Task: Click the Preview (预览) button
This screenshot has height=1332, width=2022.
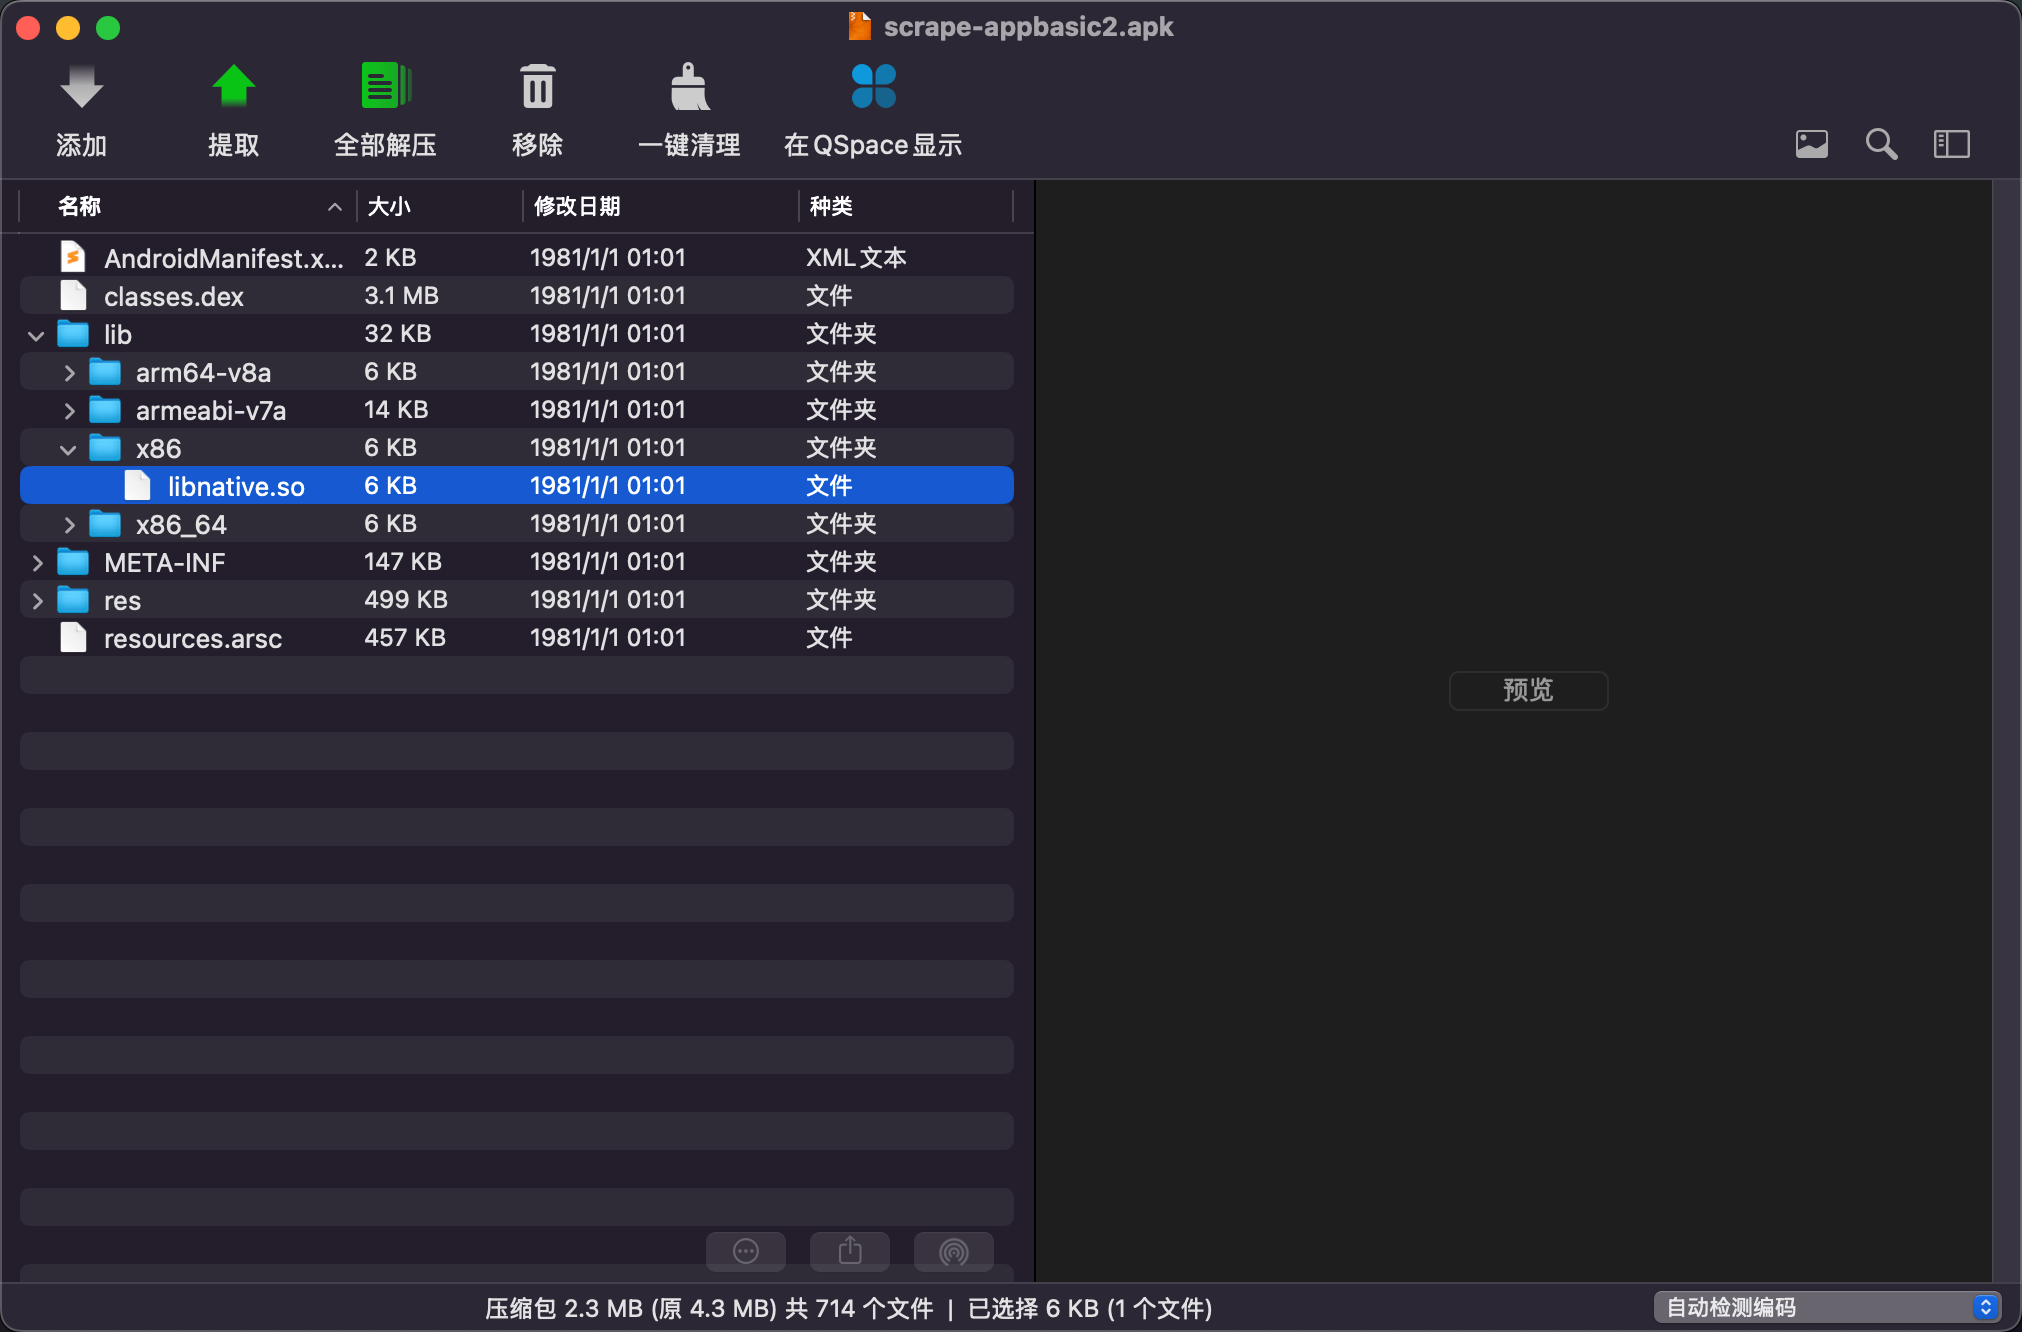Action: click(x=1528, y=690)
